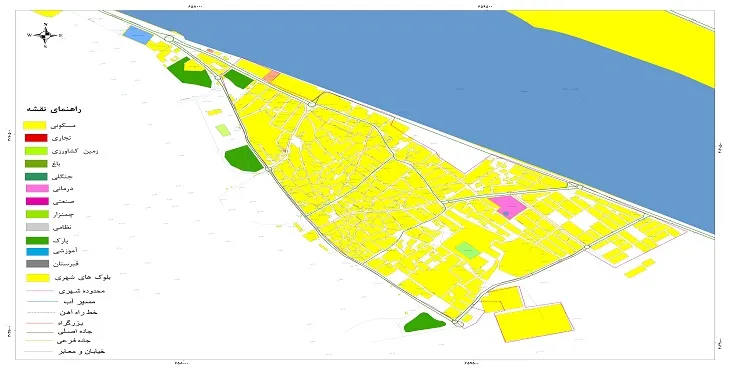Click the محدوده شهری legend label
The image size is (730, 370).
pos(81,291)
